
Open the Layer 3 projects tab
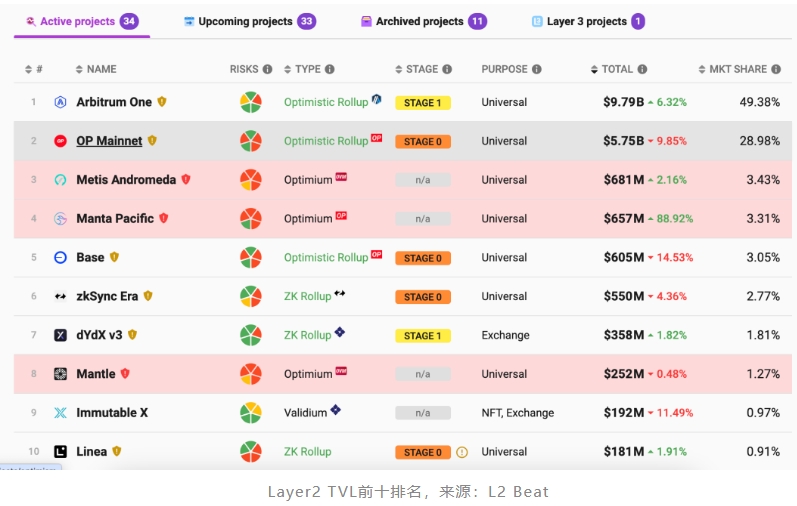pyautogui.click(x=588, y=21)
